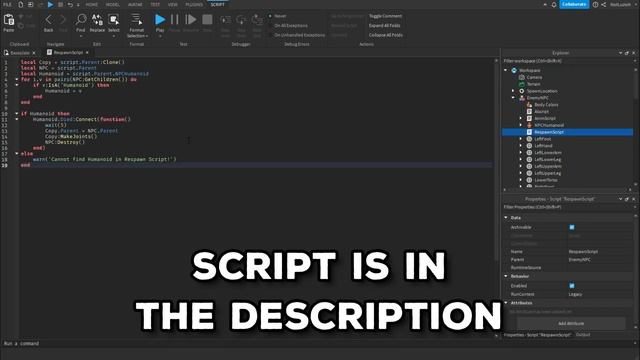Toggle the Enabled checkbox in Behavior

(572, 286)
